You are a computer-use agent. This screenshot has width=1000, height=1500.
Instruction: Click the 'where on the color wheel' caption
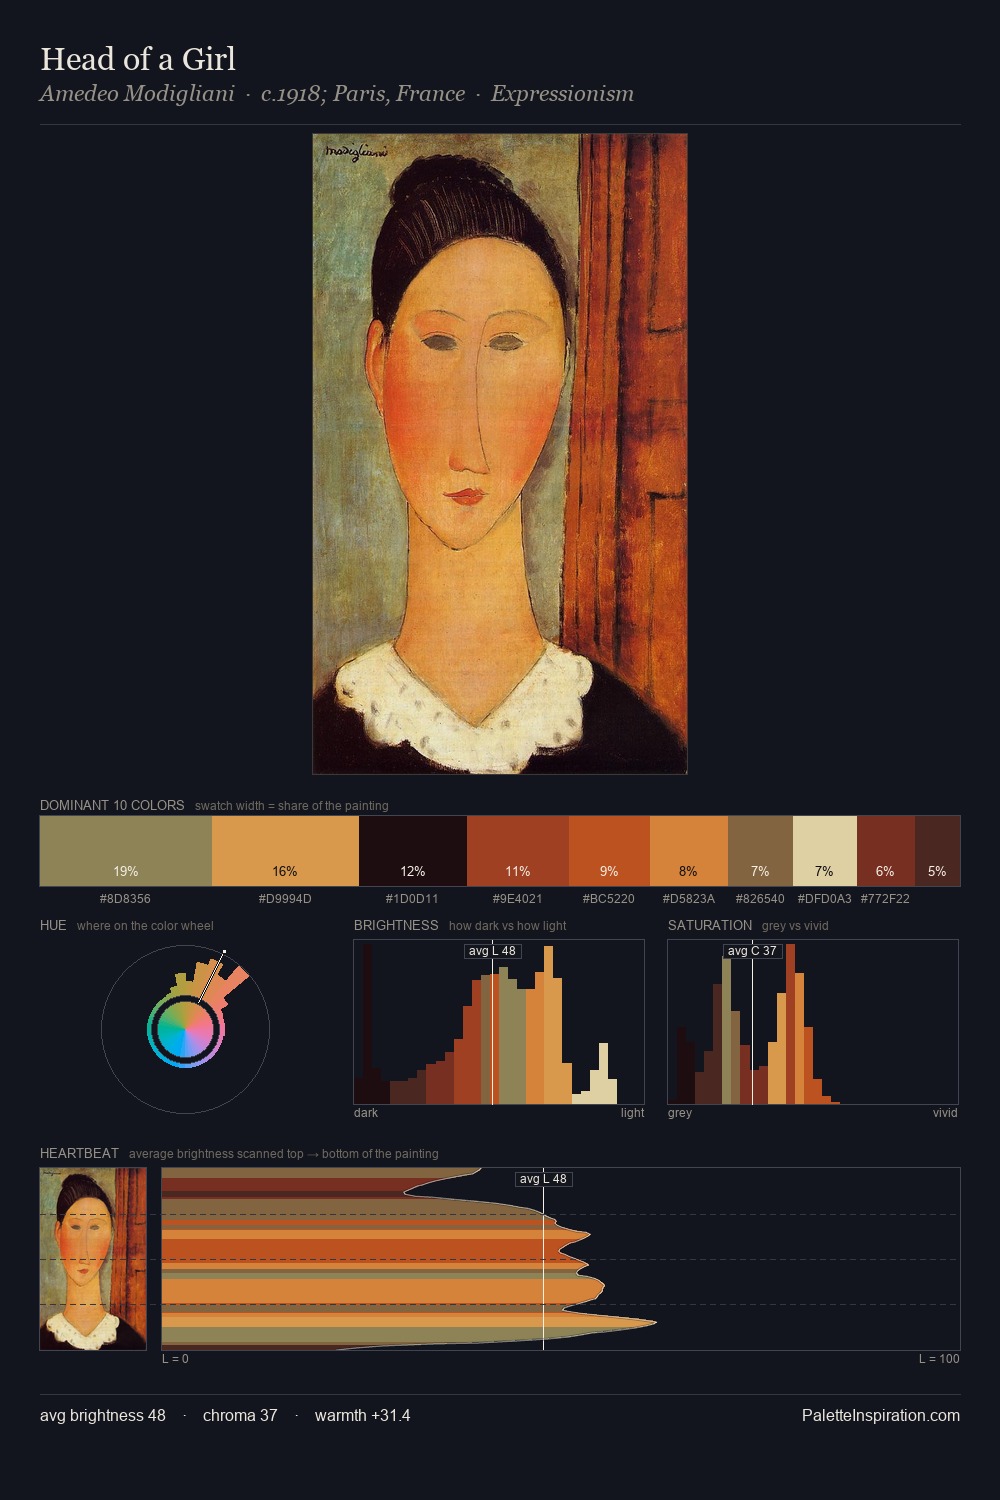(145, 926)
